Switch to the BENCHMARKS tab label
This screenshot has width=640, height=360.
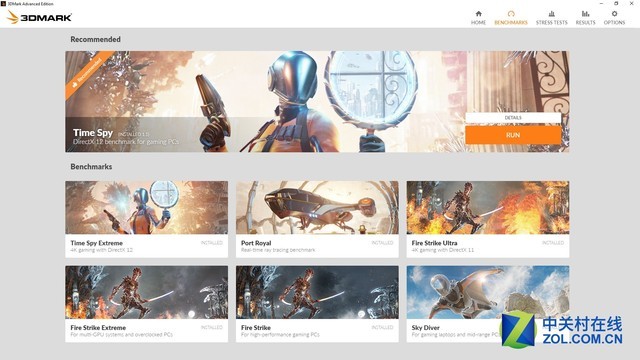(x=511, y=23)
